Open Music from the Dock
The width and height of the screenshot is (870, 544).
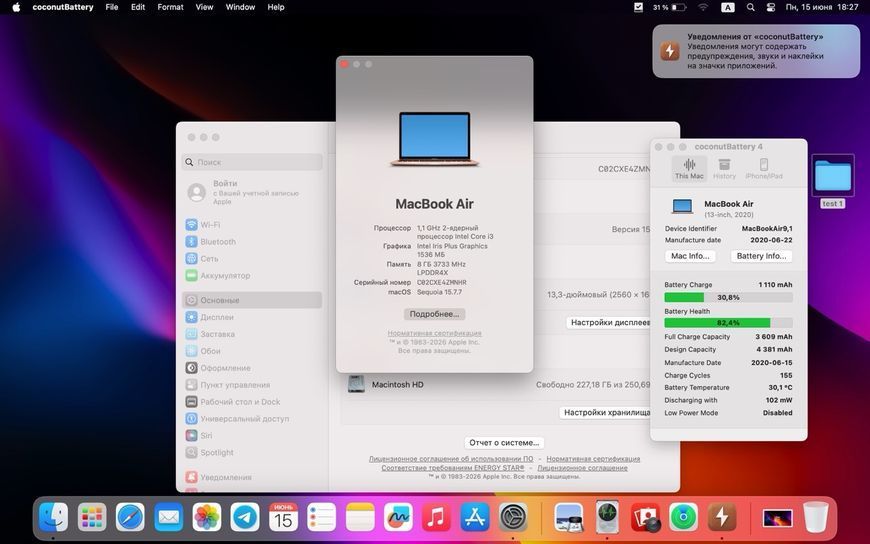tap(437, 517)
